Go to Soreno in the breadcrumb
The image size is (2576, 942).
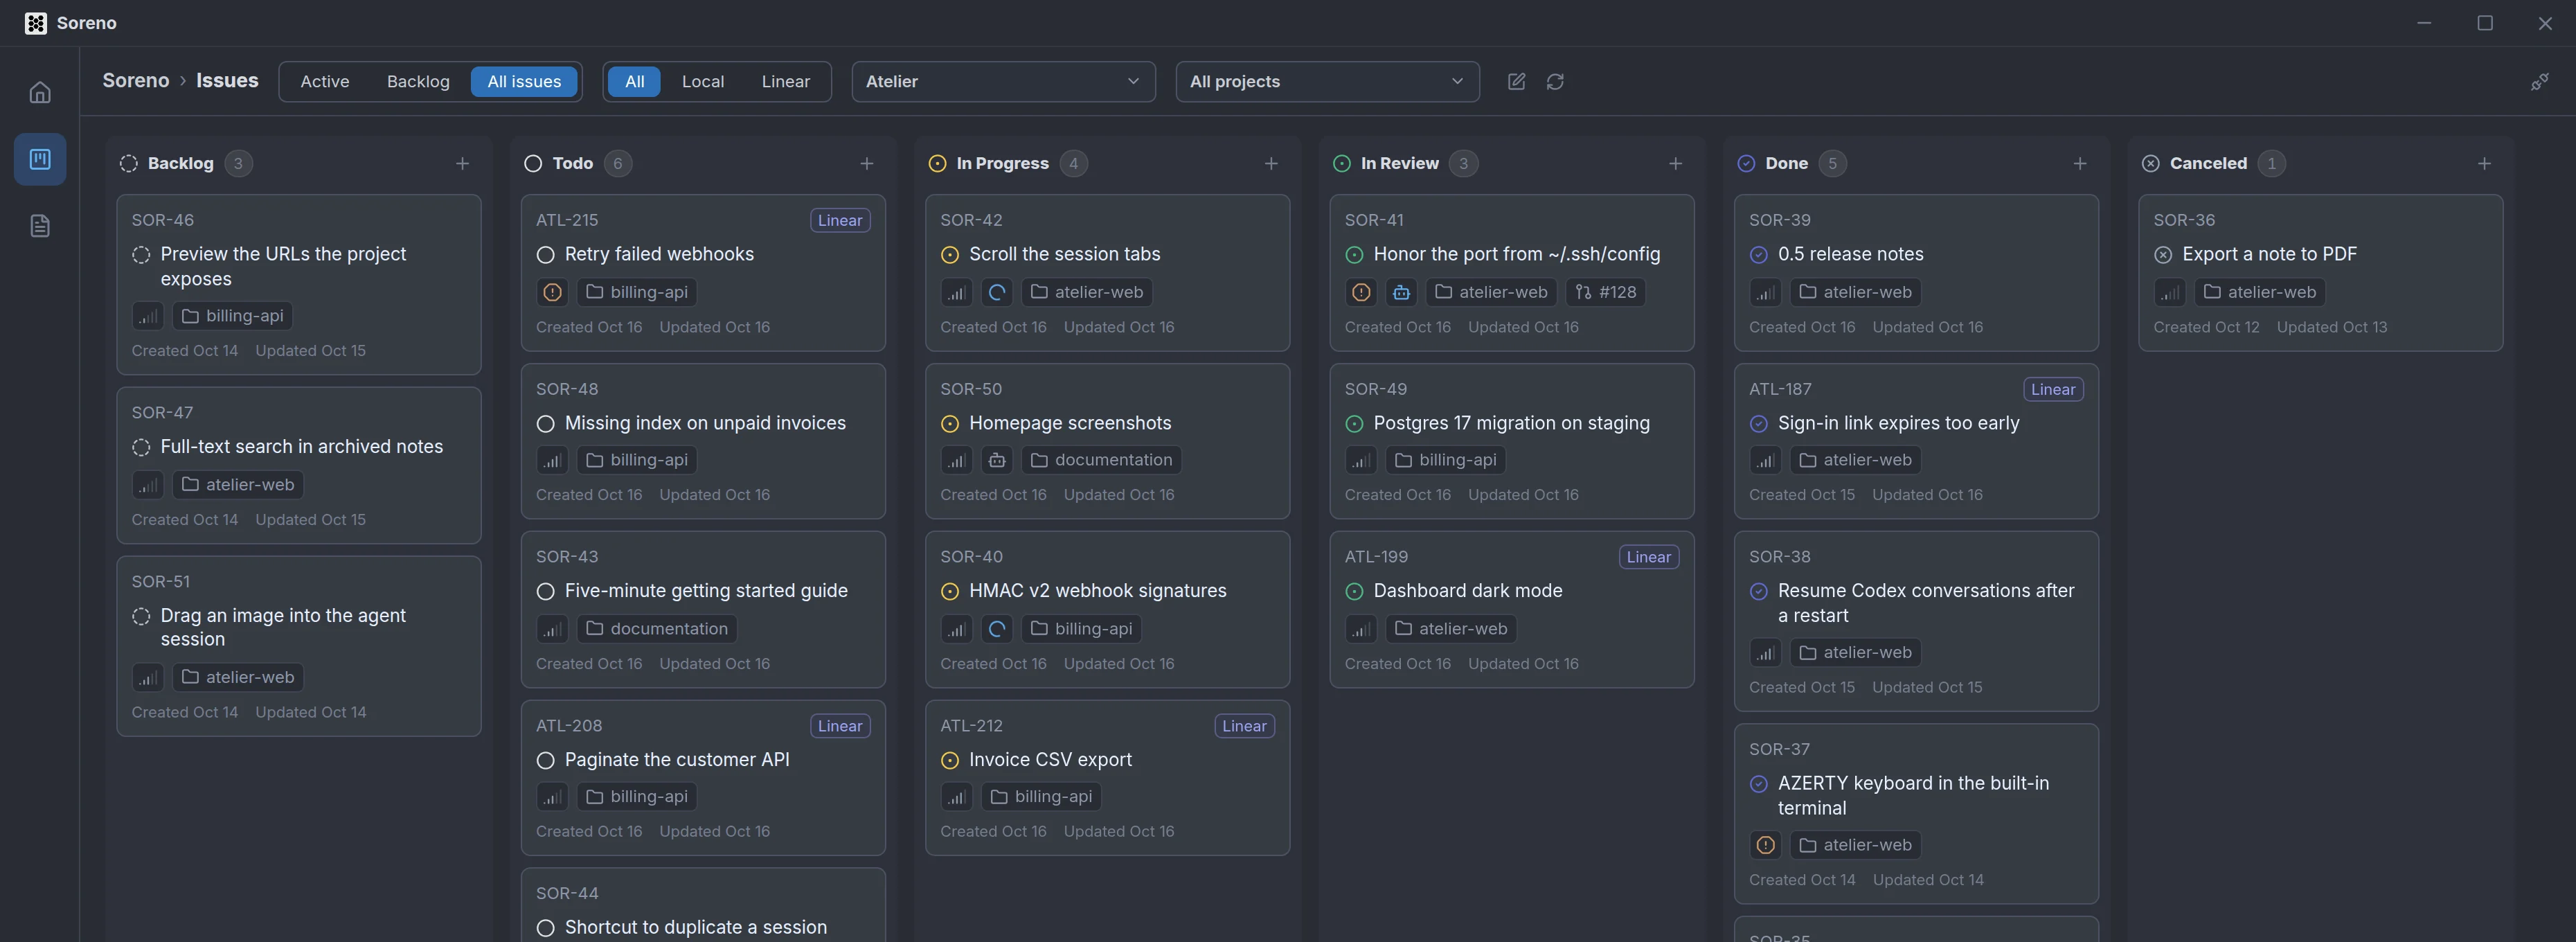pos(136,81)
